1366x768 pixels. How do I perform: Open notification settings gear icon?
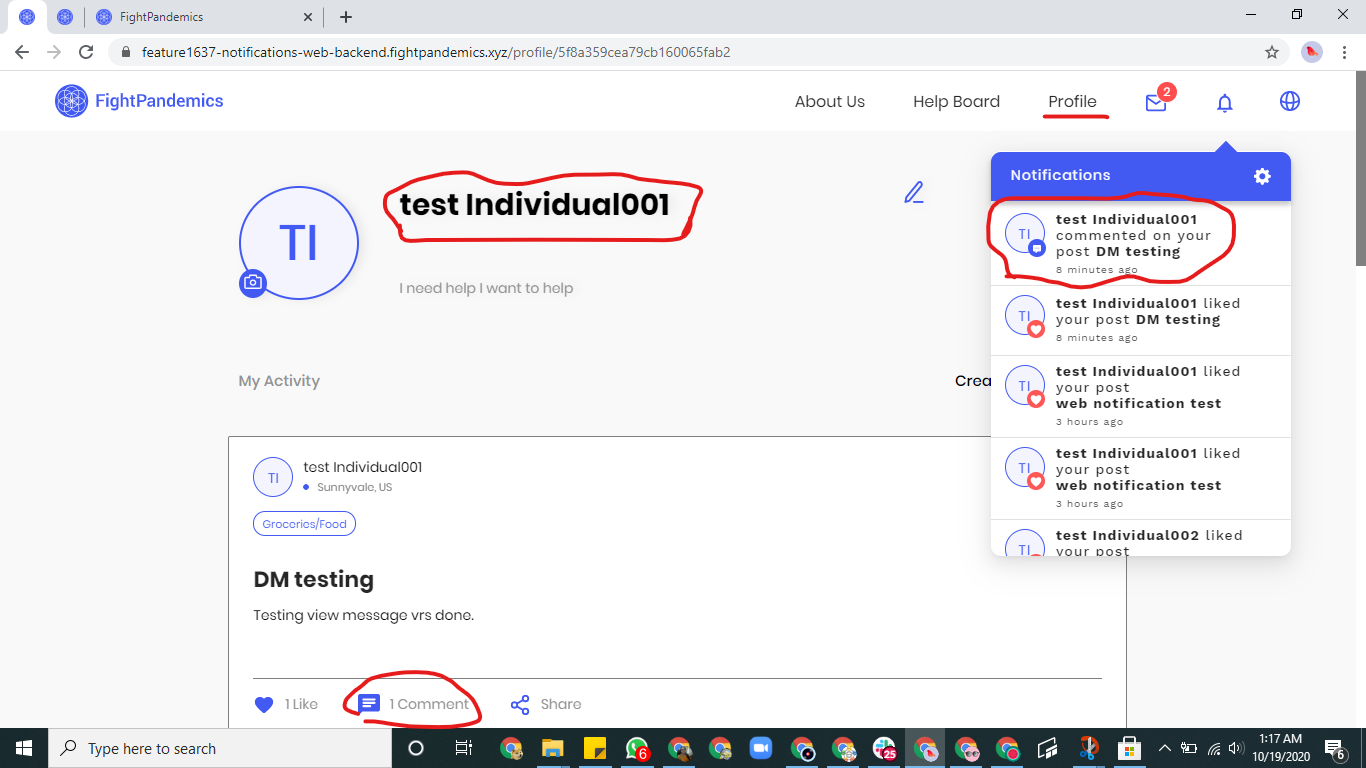pyautogui.click(x=1262, y=176)
